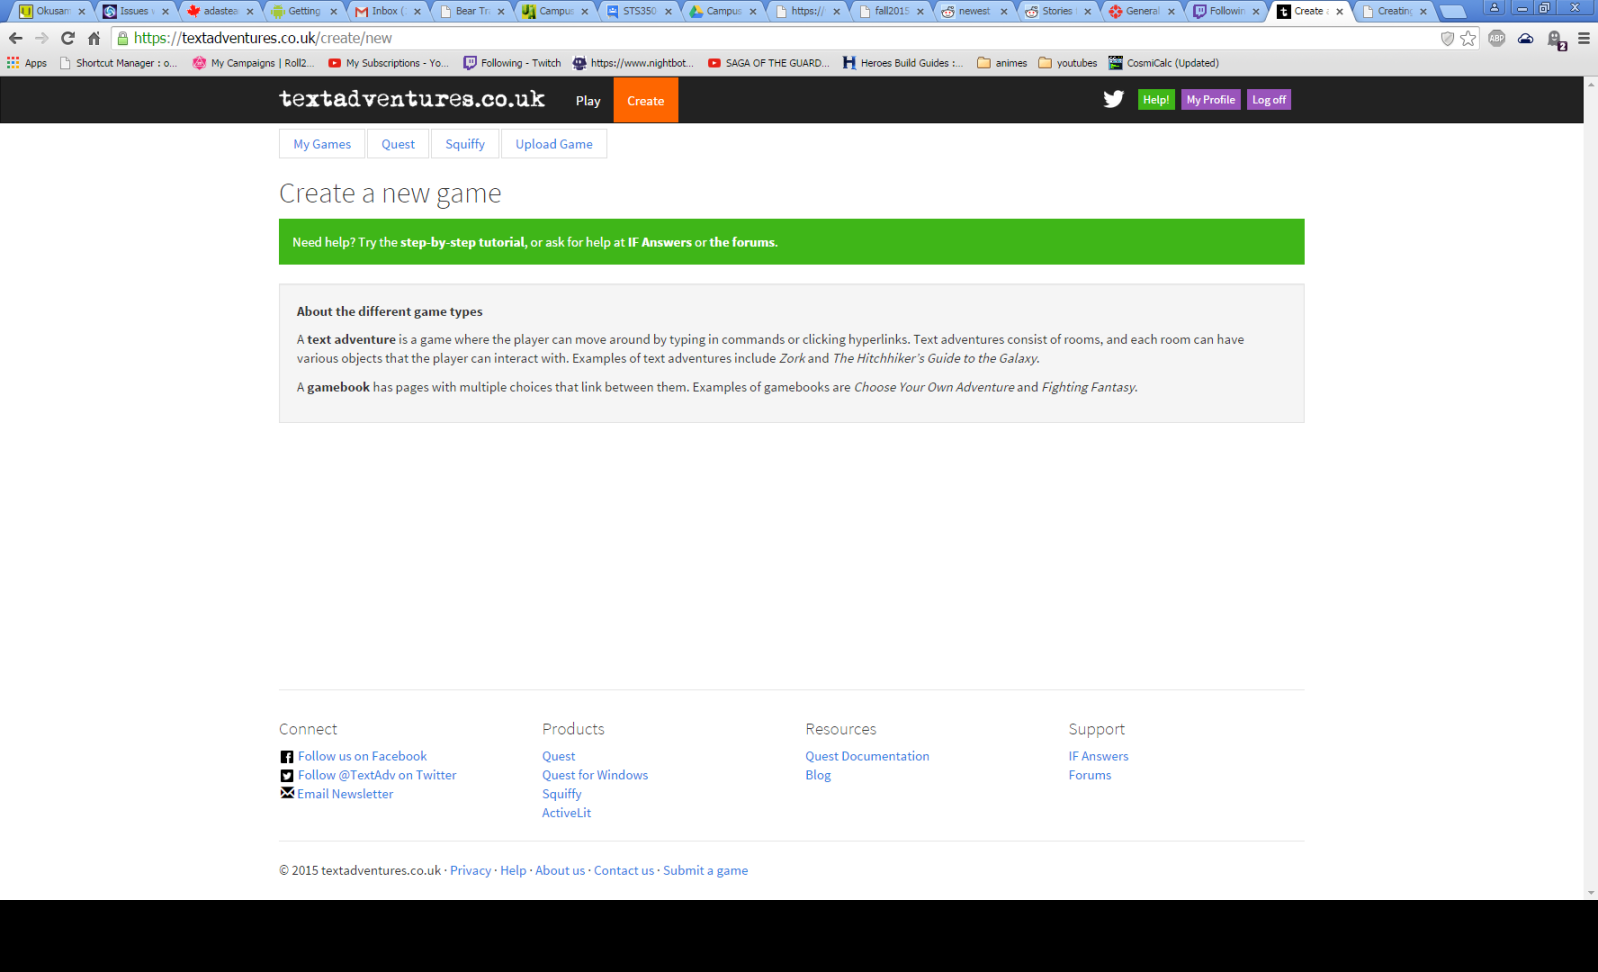Open the Quest Documentation link
The image size is (1598, 972).
coord(867,756)
